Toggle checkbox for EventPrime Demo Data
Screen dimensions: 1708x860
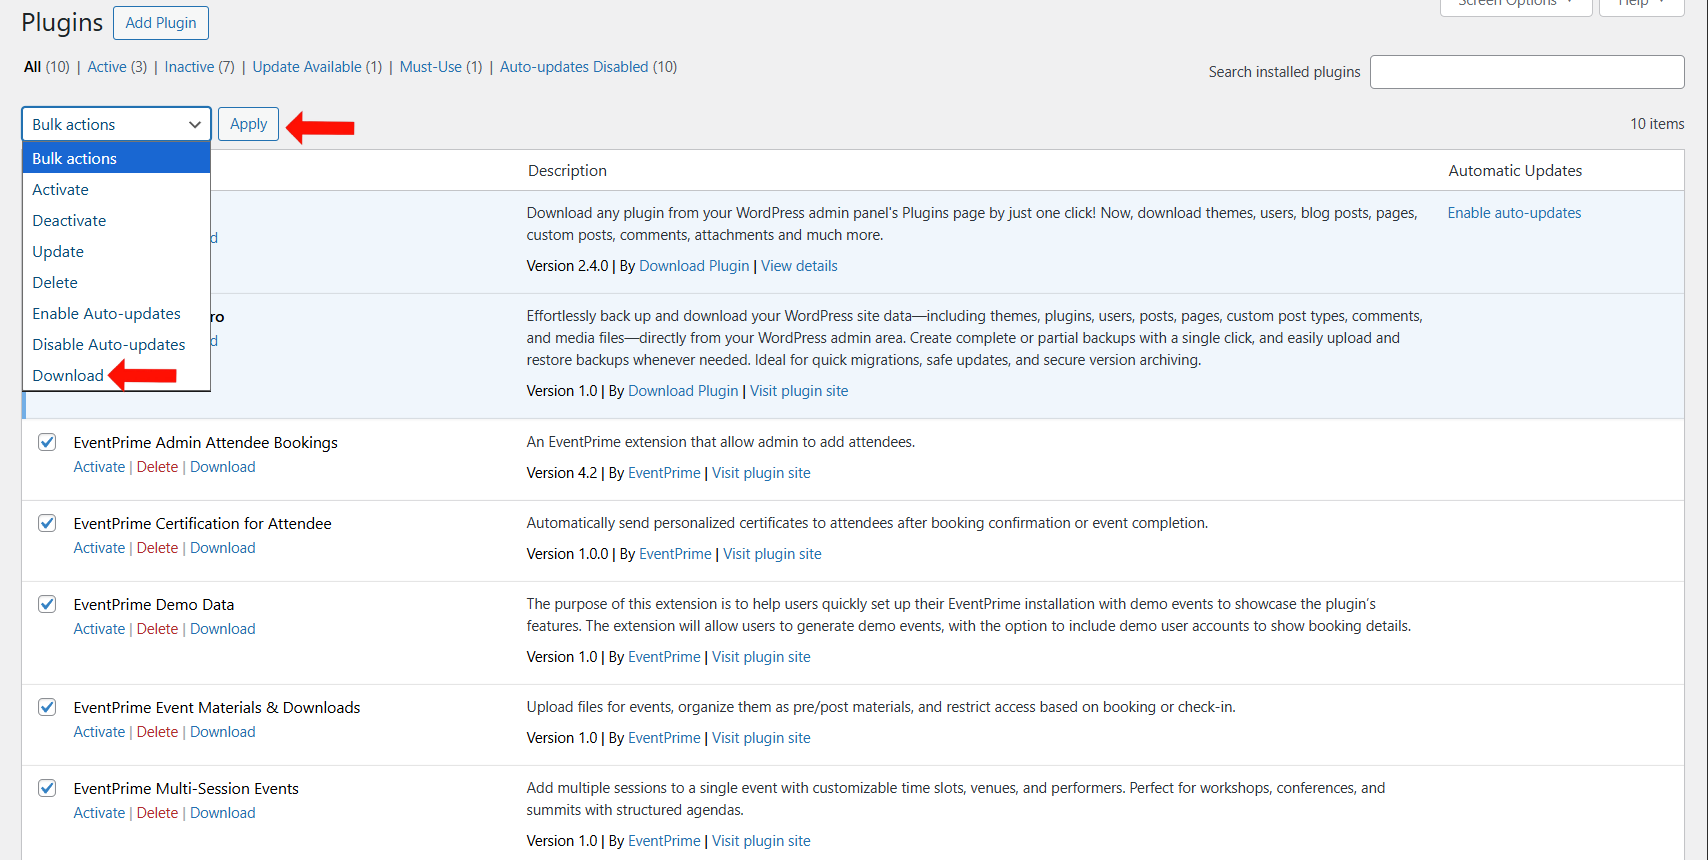[x=47, y=604]
